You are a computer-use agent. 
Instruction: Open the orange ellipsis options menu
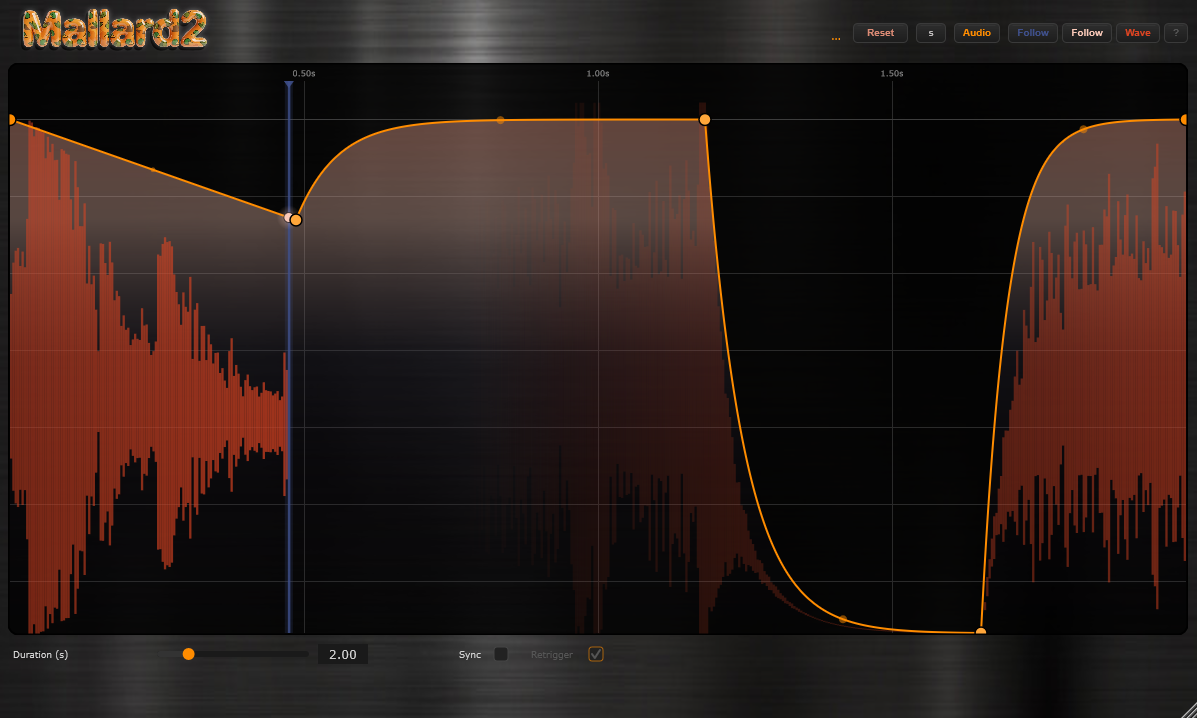click(x=835, y=35)
